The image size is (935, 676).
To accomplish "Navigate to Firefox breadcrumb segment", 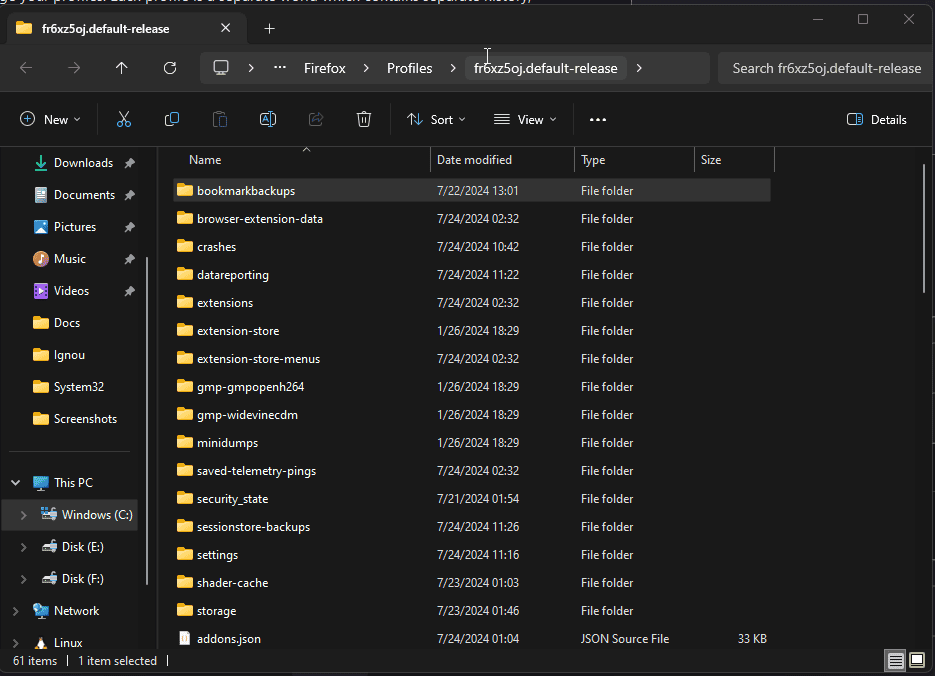I will (x=325, y=68).
